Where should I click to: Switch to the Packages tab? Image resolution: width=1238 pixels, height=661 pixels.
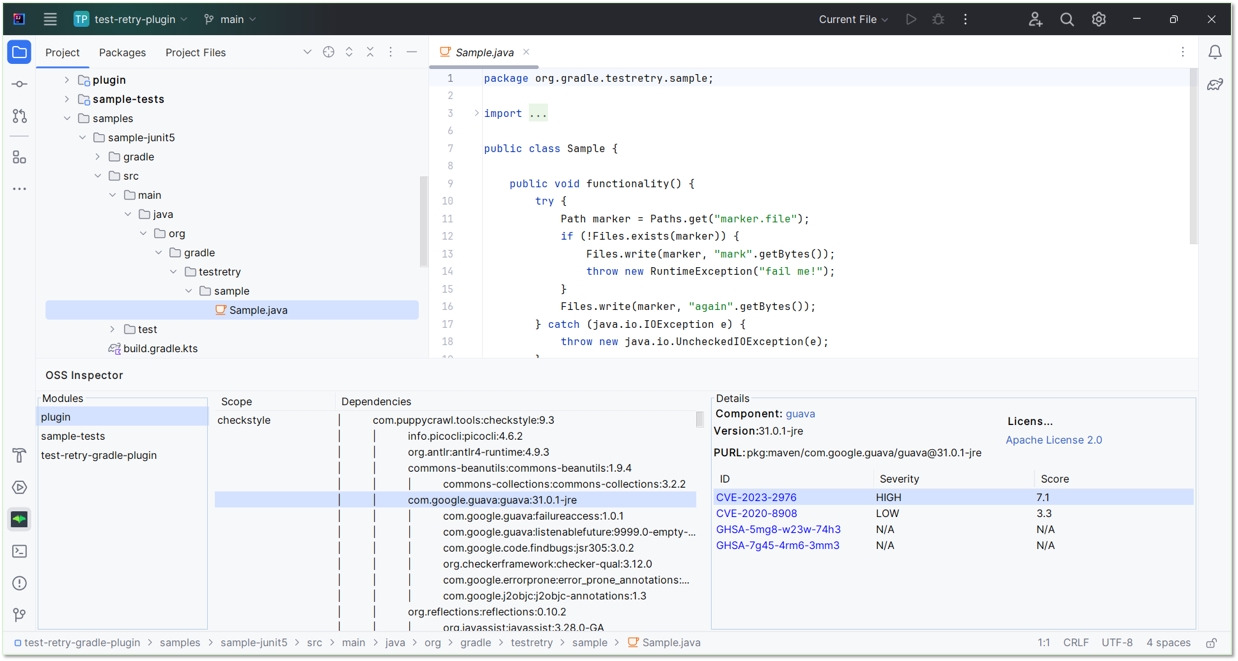tap(122, 52)
